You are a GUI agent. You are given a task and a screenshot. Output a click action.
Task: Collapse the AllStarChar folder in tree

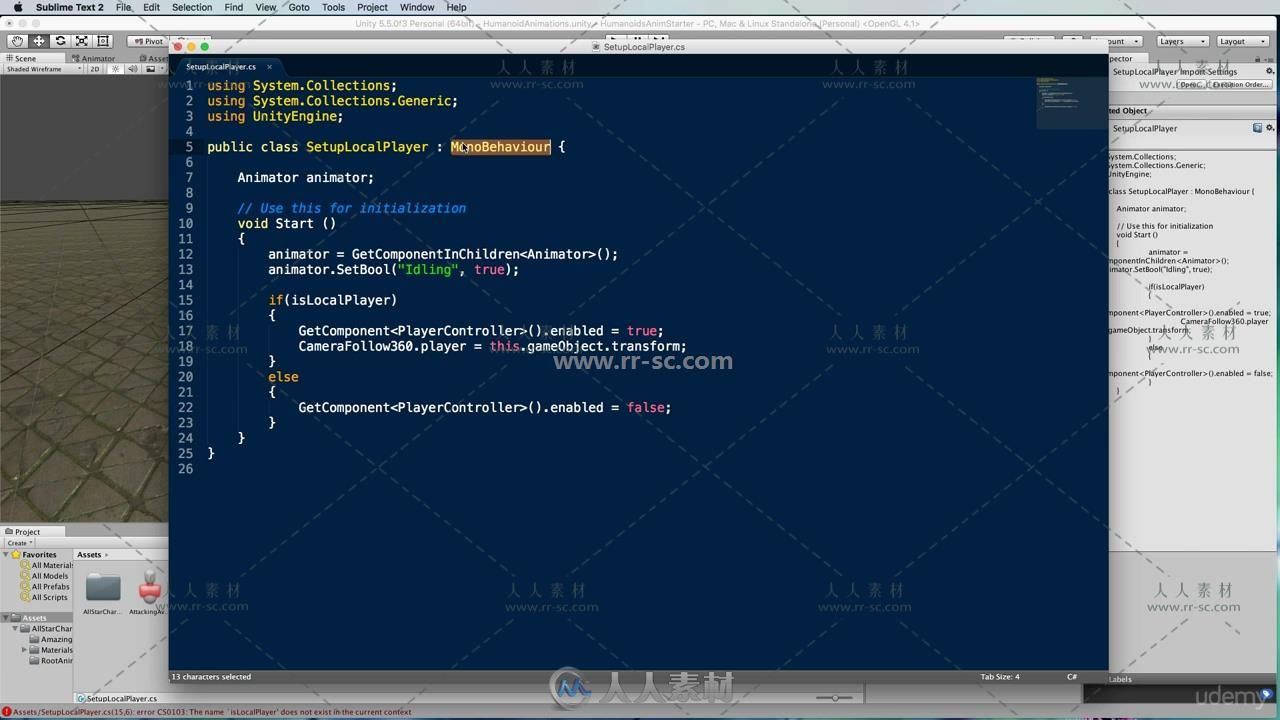(16, 629)
